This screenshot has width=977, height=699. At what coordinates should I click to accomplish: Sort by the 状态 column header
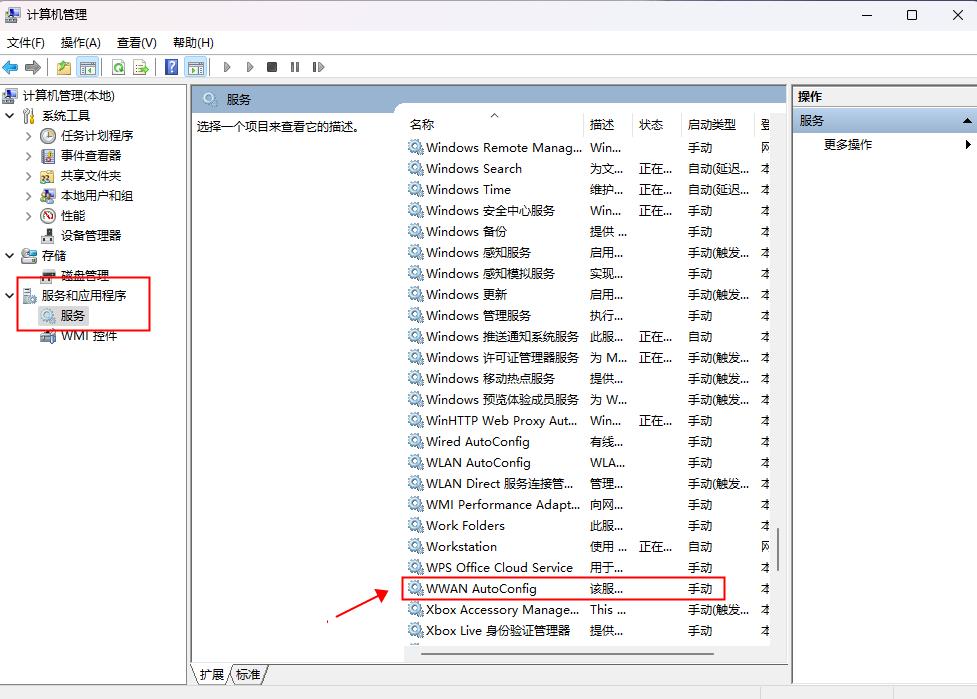coord(655,125)
